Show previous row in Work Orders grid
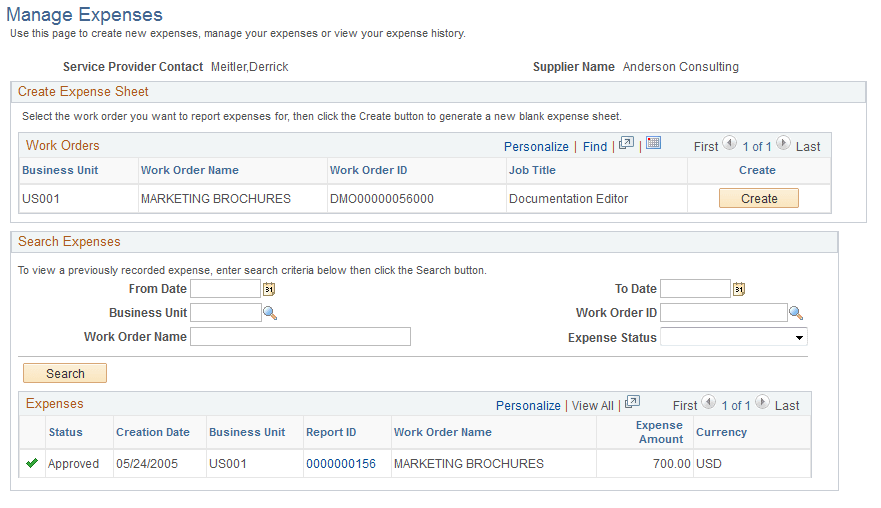This screenshot has height=508, width=881. [729, 143]
